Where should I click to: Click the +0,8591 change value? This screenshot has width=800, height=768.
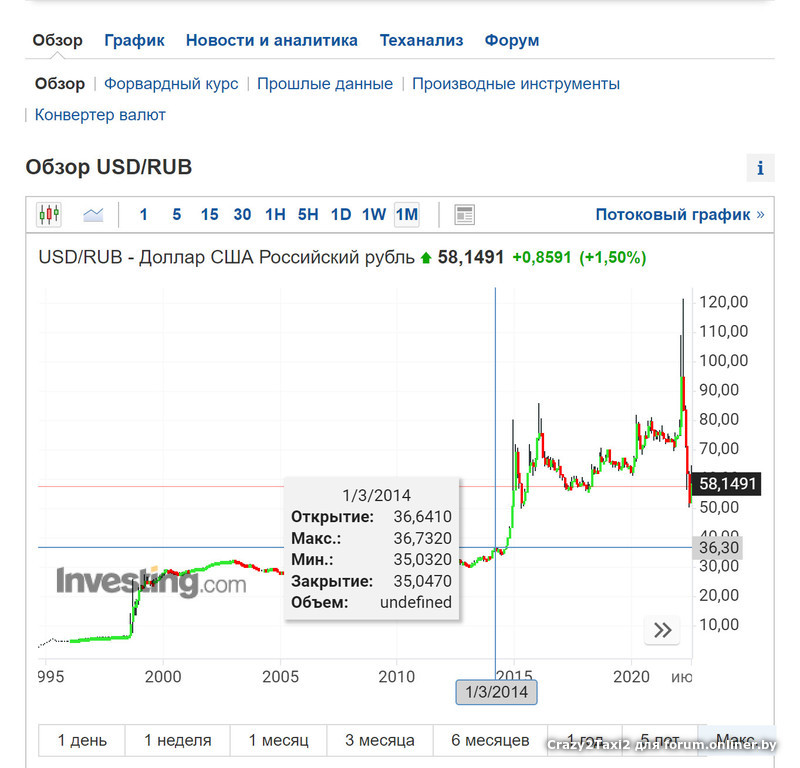point(541,257)
